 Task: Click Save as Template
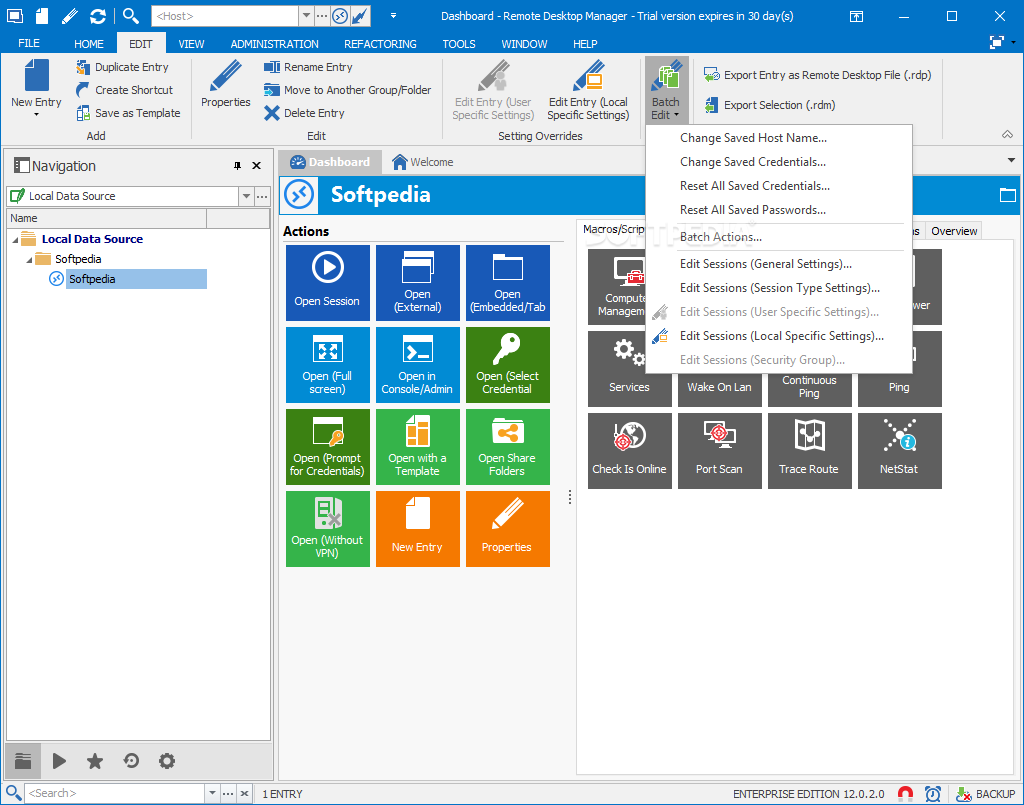tap(128, 113)
